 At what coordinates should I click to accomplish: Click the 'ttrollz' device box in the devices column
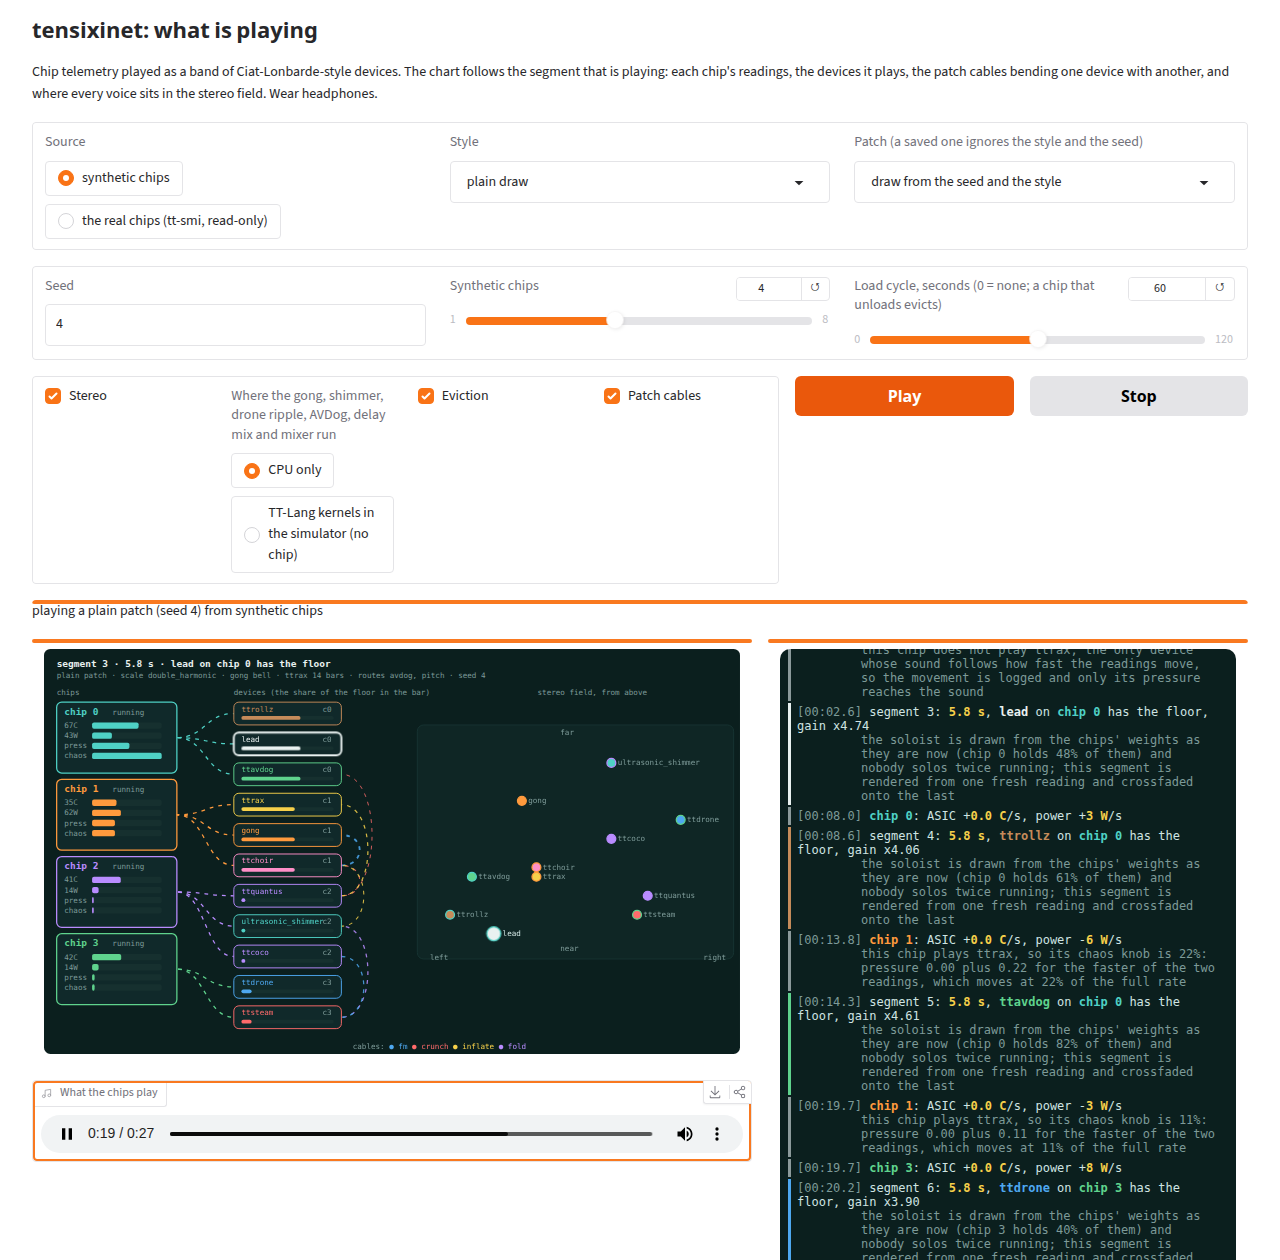point(287,713)
